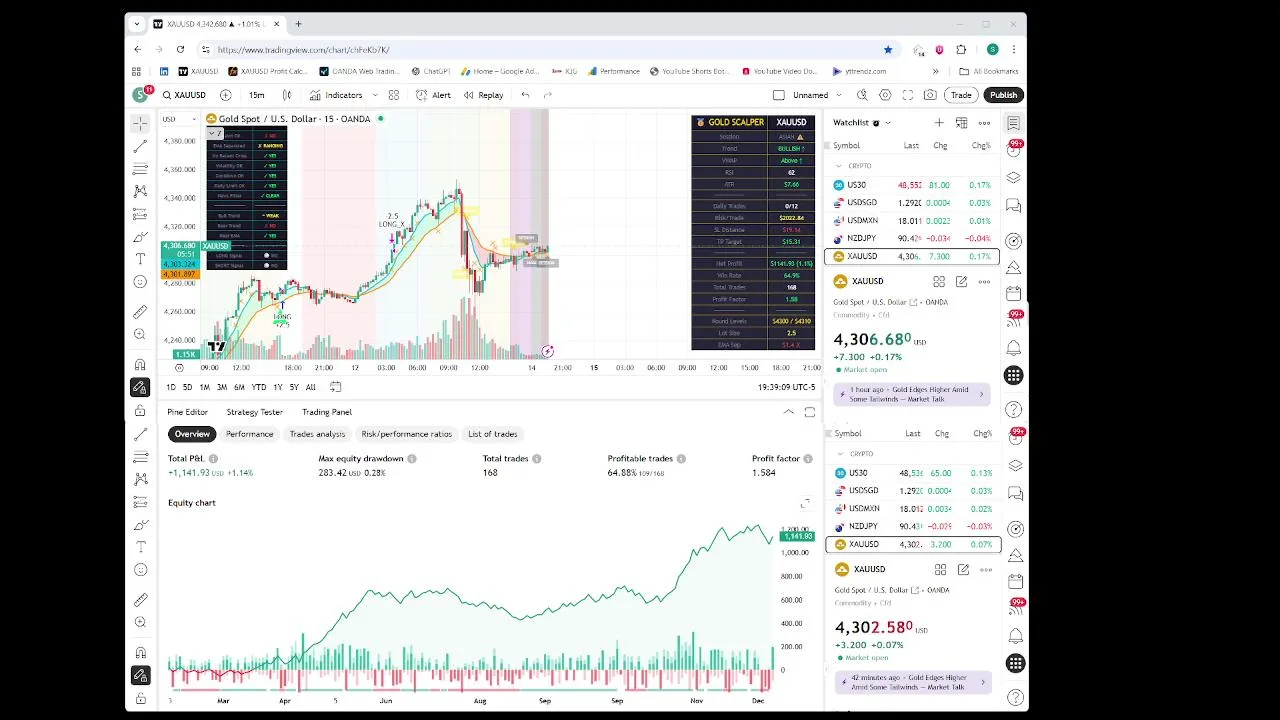Image resolution: width=1280 pixels, height=720 pixels.
Task: Open the quick search magnifier icon
Action: pyautogui.click(x=862, y=95)
